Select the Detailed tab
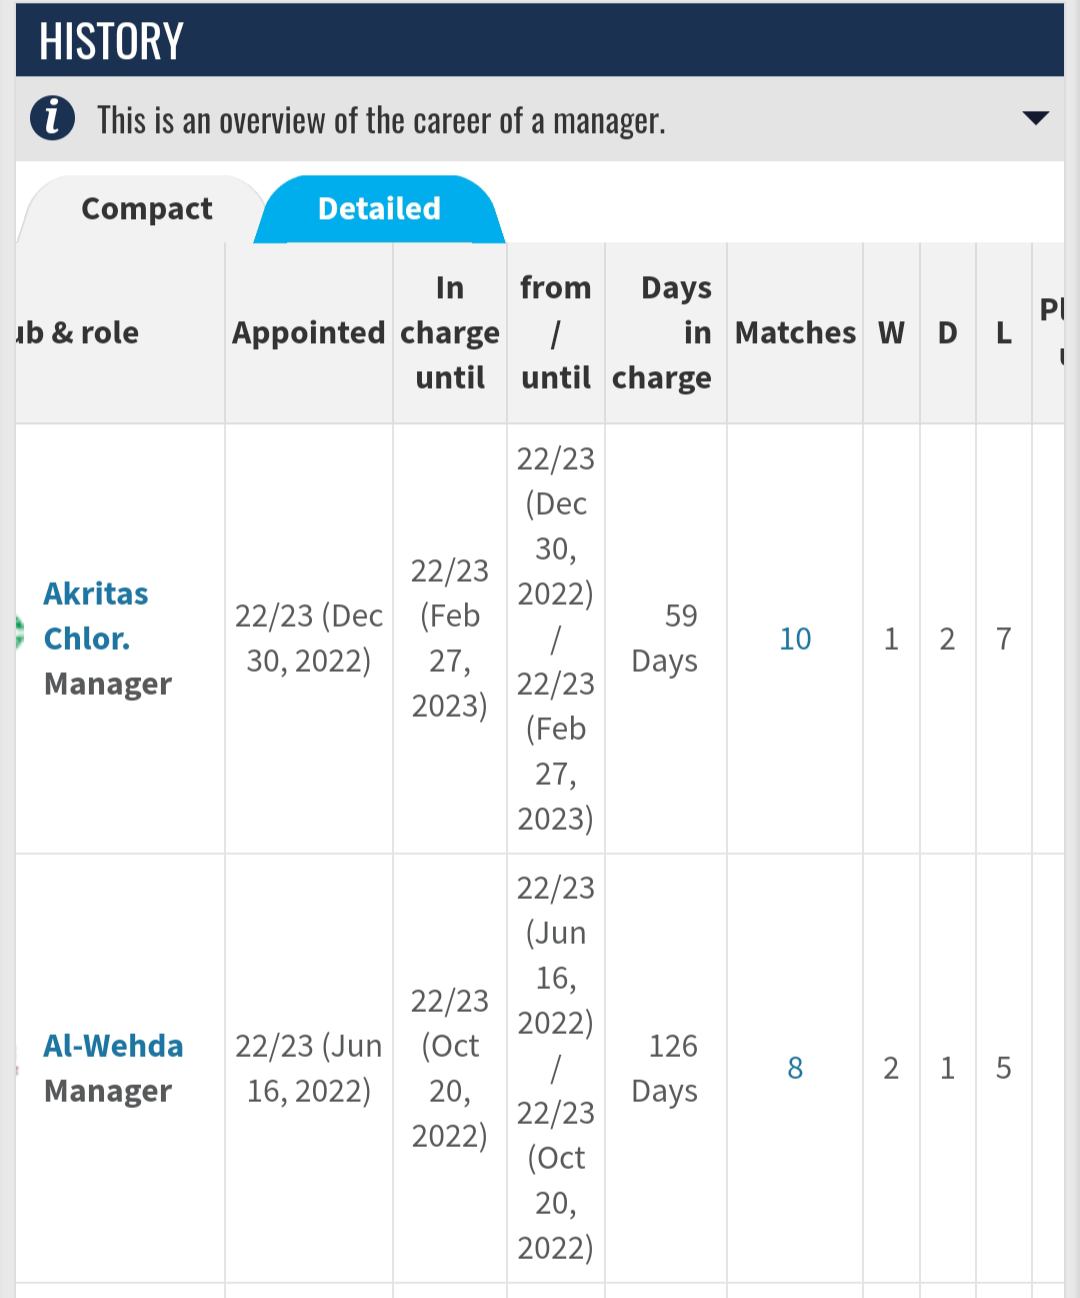This screenshot has width=1080, height=1298. [x=379, y=208]
